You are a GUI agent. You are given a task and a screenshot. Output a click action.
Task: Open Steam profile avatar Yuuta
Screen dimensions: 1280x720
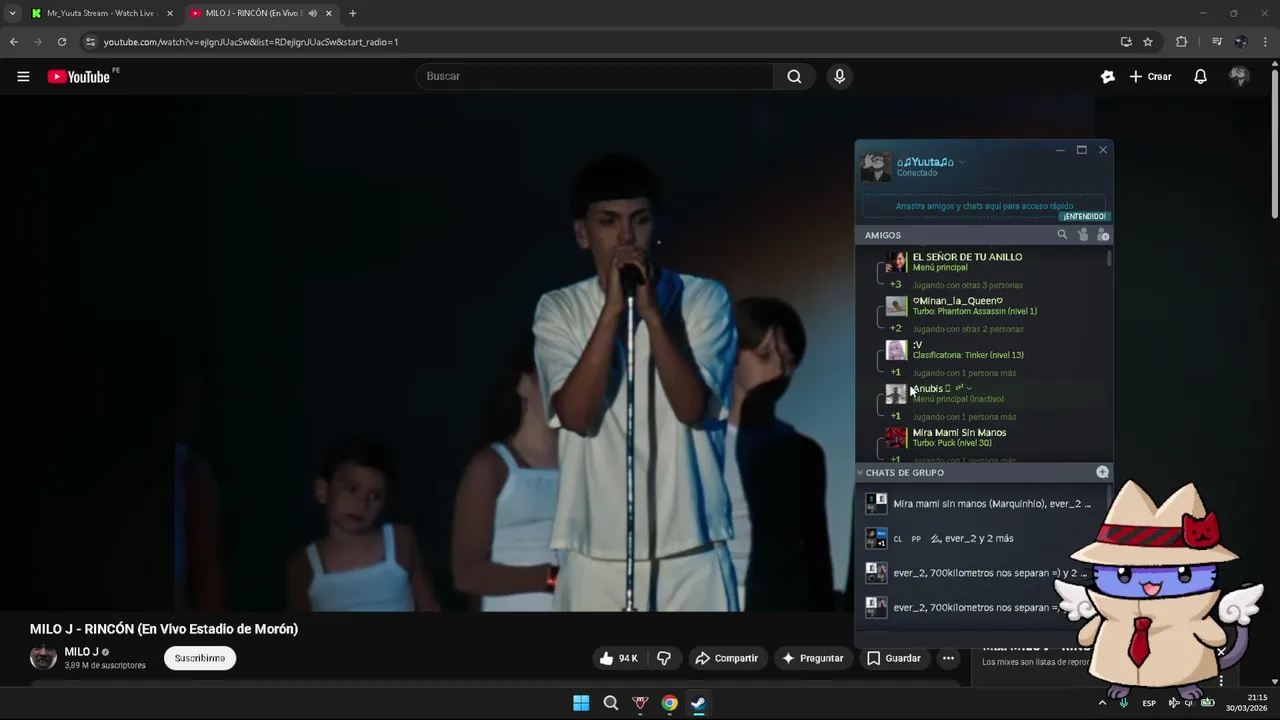pos(876,167)
